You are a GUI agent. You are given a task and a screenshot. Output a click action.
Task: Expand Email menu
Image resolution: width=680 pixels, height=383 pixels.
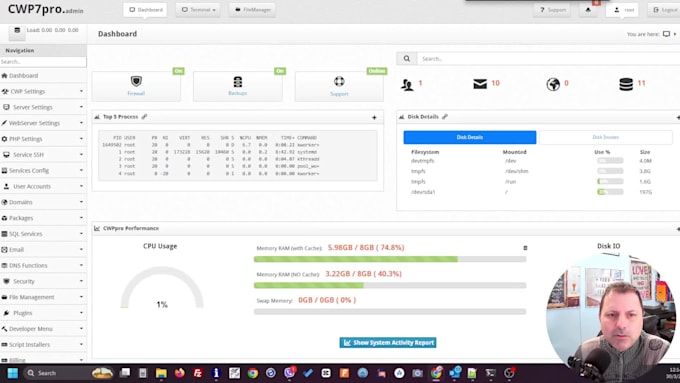[43, 250]
